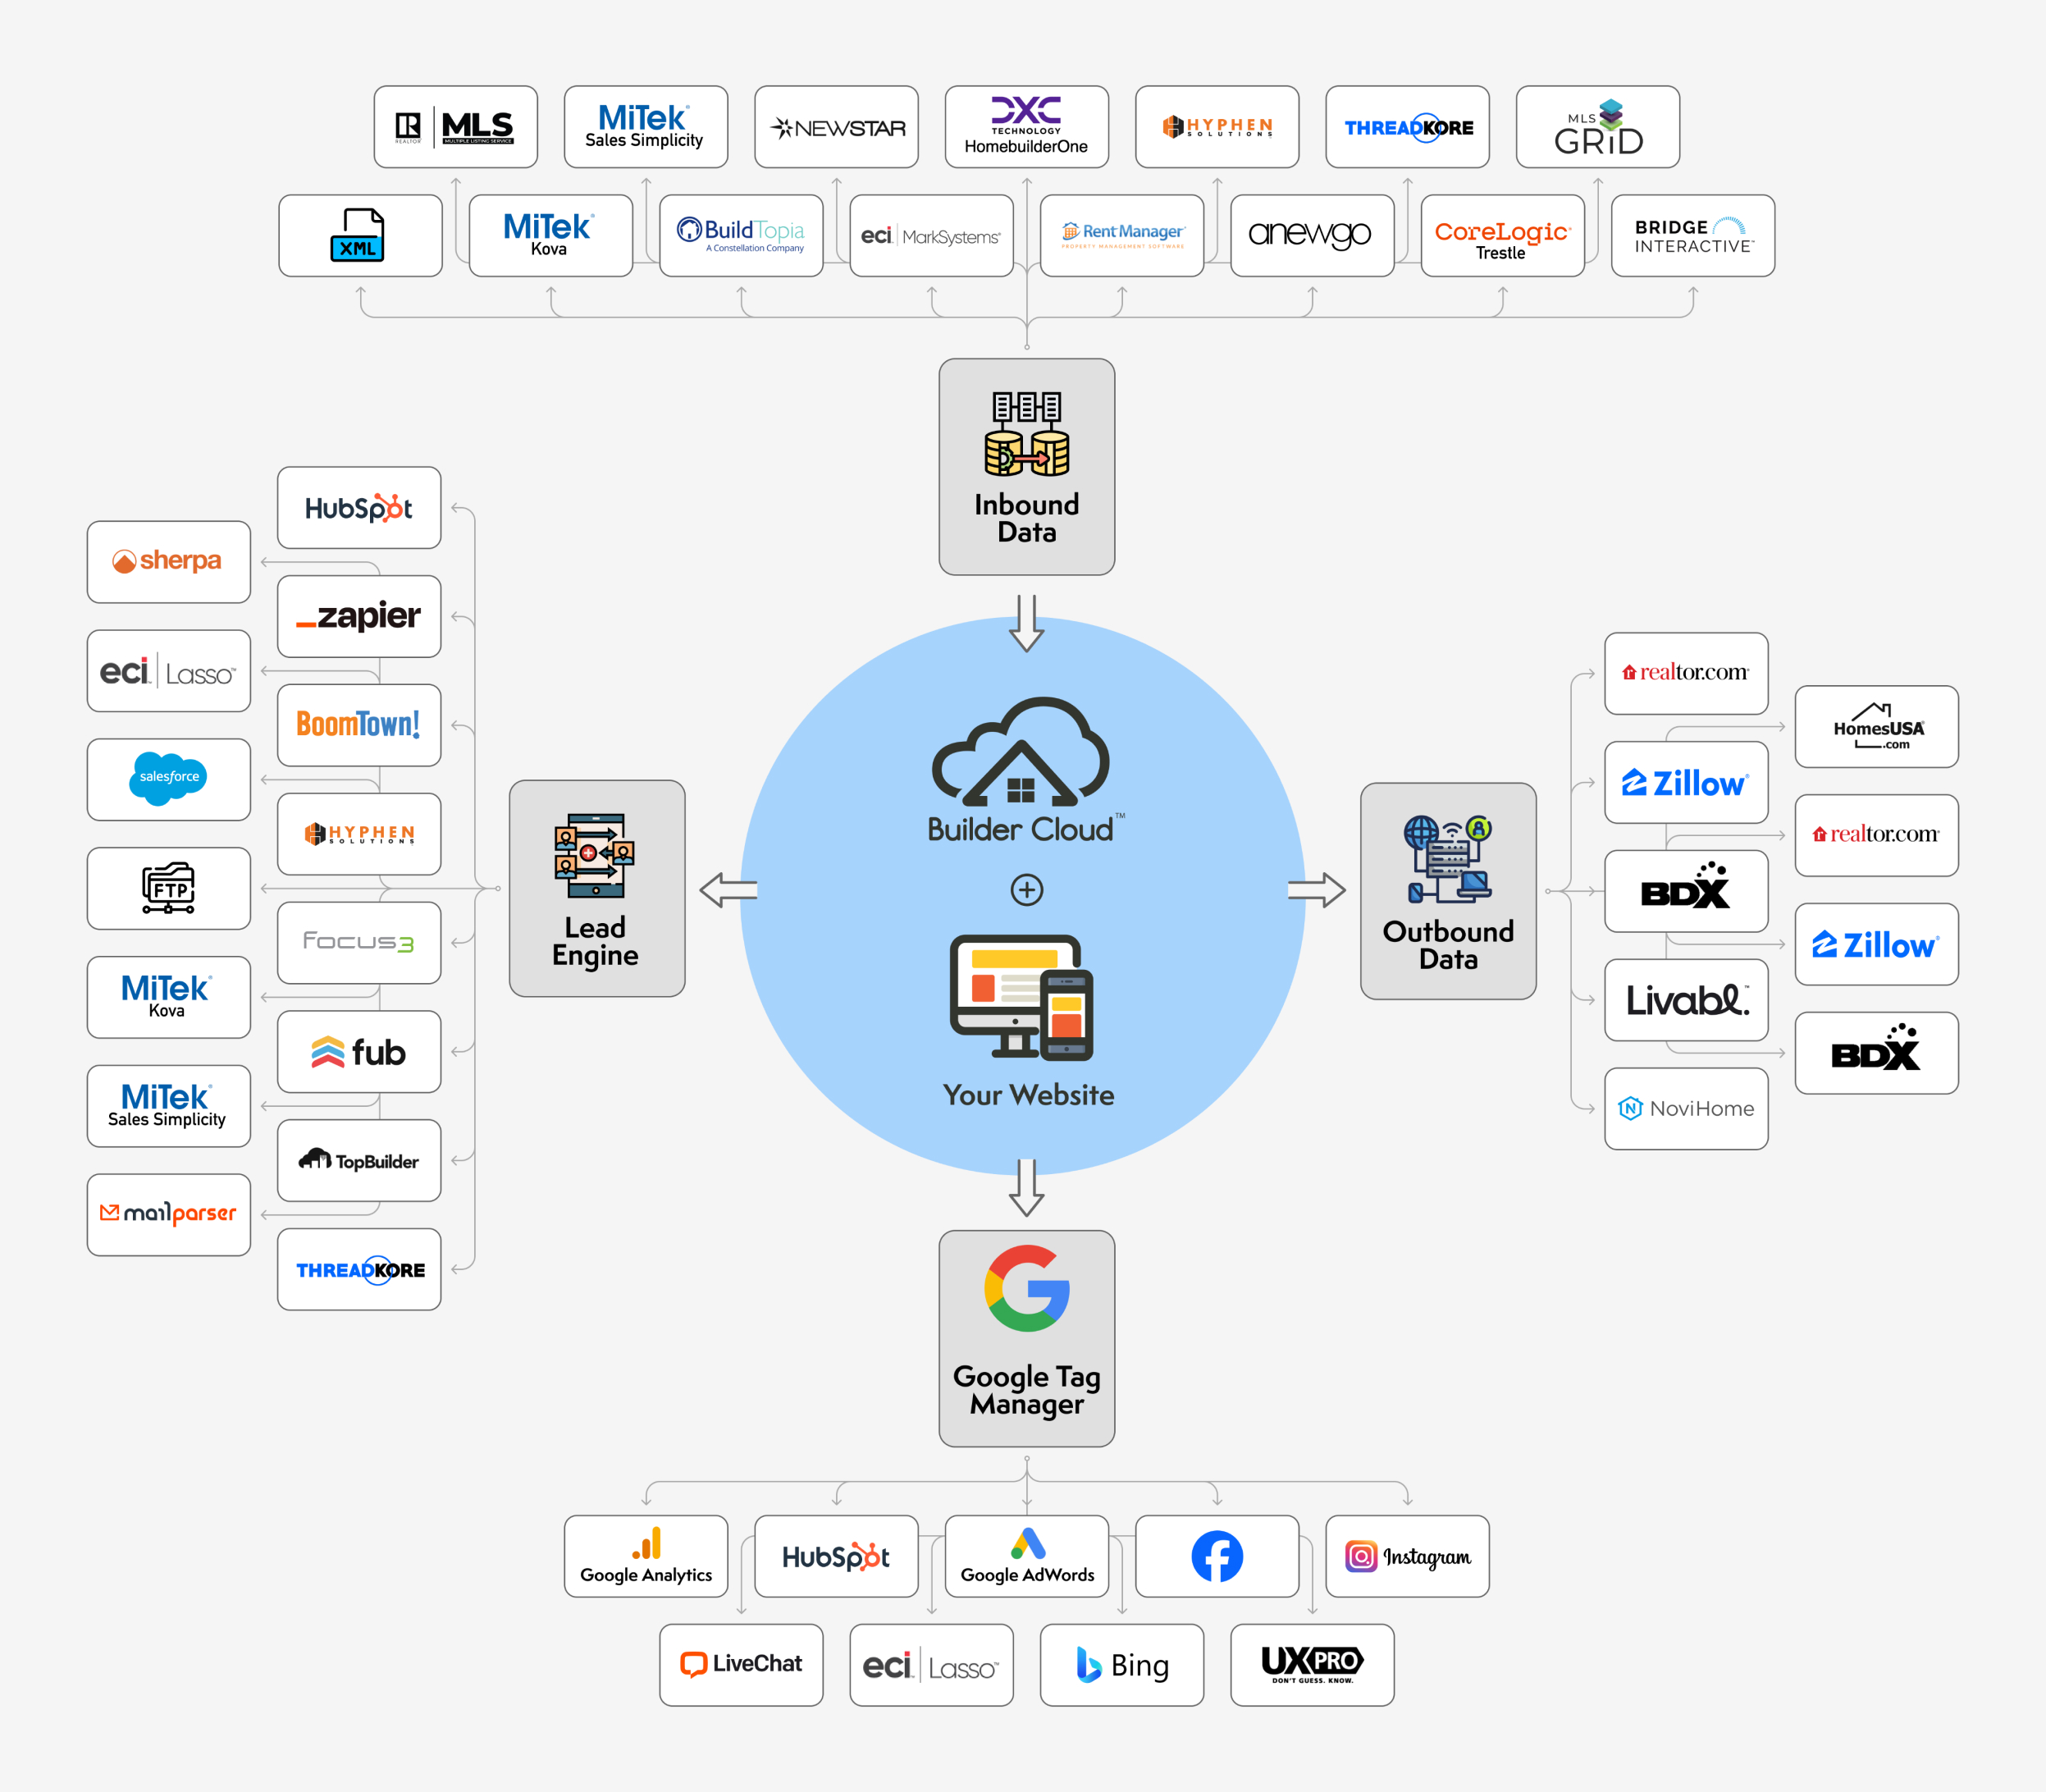Image resolution: width=2046 pixels, height=1792 pixels.
Task: Click the Rent Manager card
Action: pos(1122,236)
